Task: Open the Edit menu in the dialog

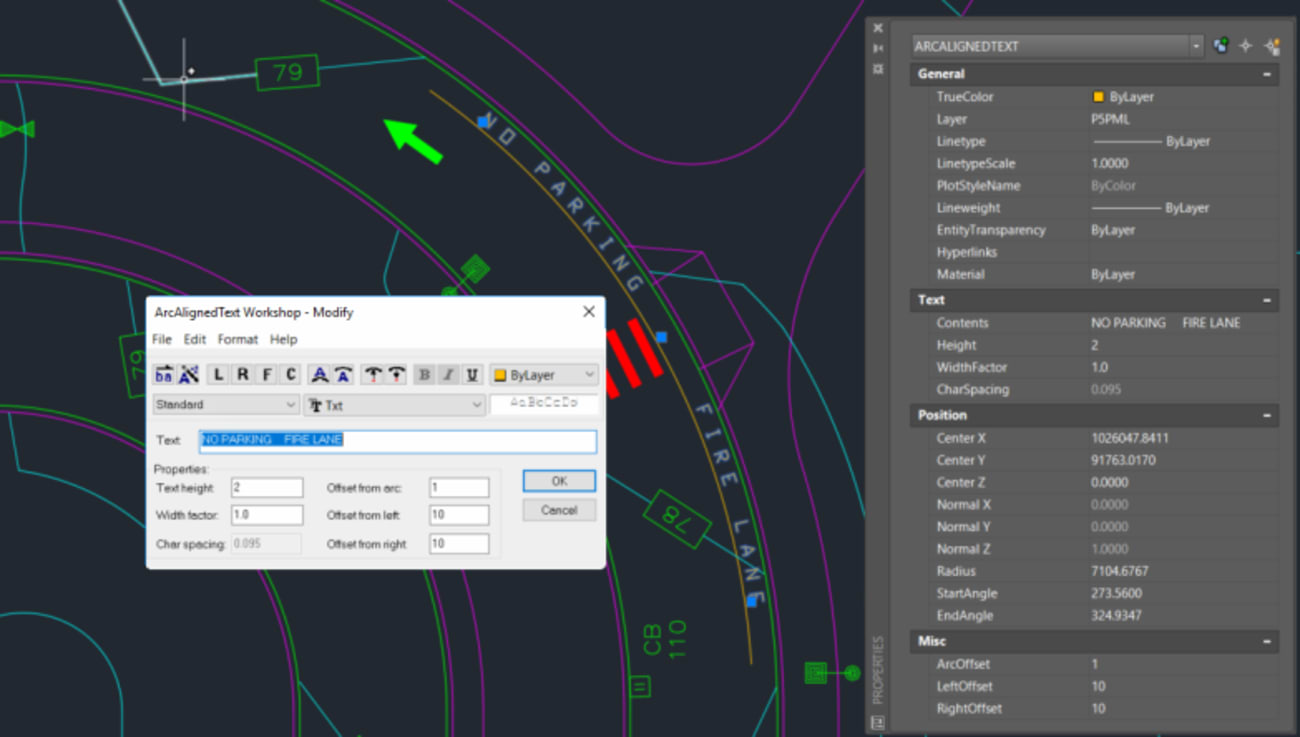Action: 194,339
